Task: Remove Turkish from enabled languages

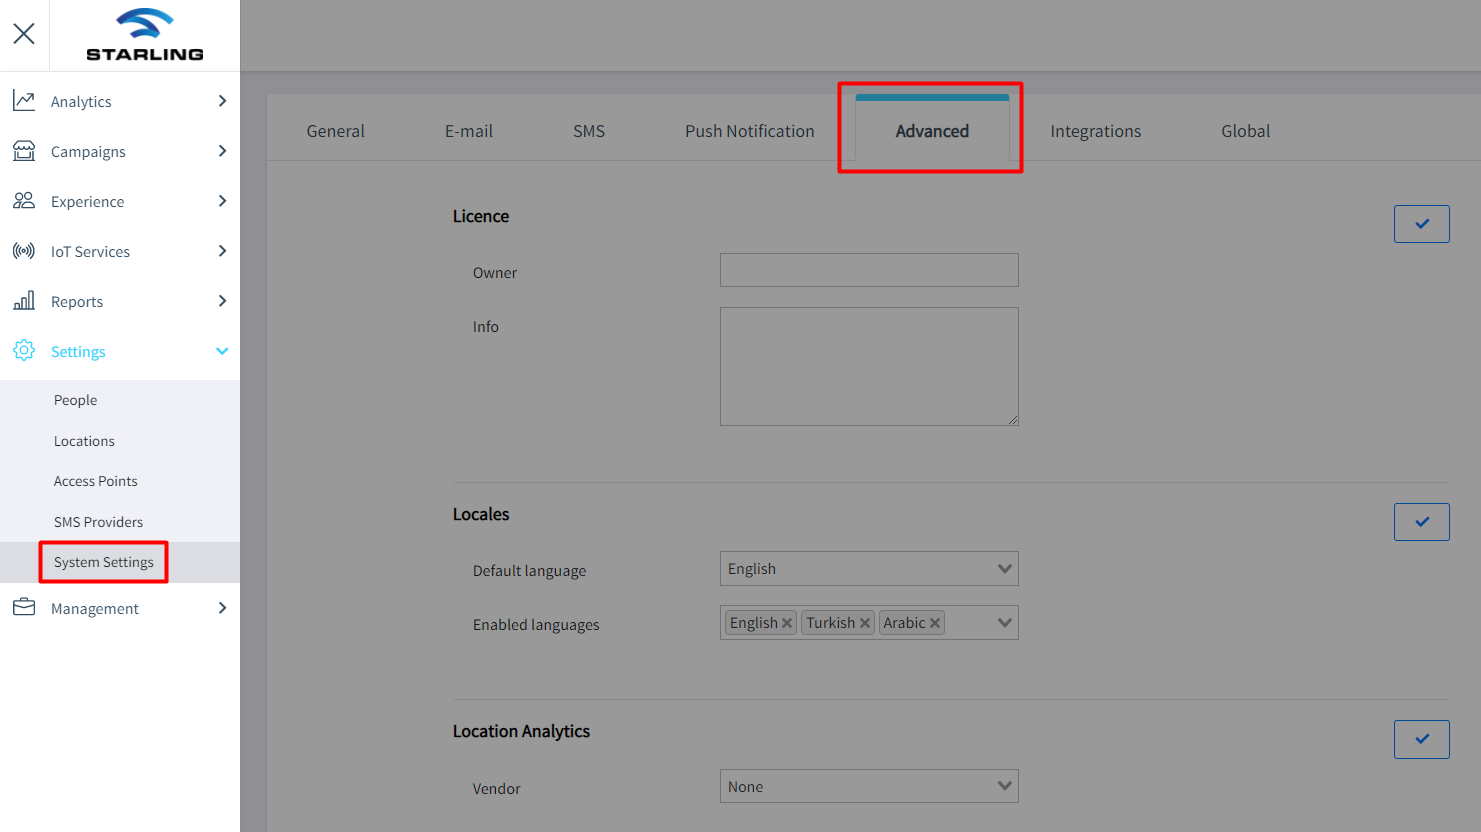Action: pos(864,622)
